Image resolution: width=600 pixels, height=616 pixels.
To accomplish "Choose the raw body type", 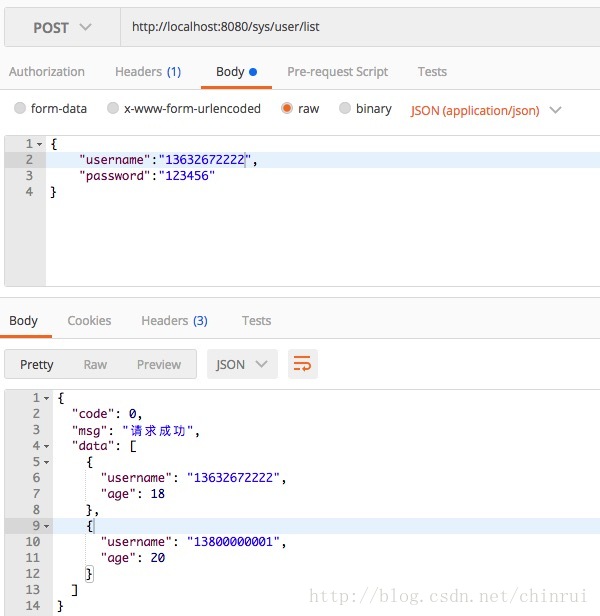I will tap(288, 109).
